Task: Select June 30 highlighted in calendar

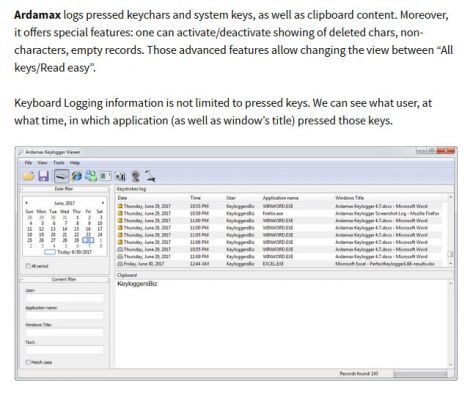Action: [88, 240]
